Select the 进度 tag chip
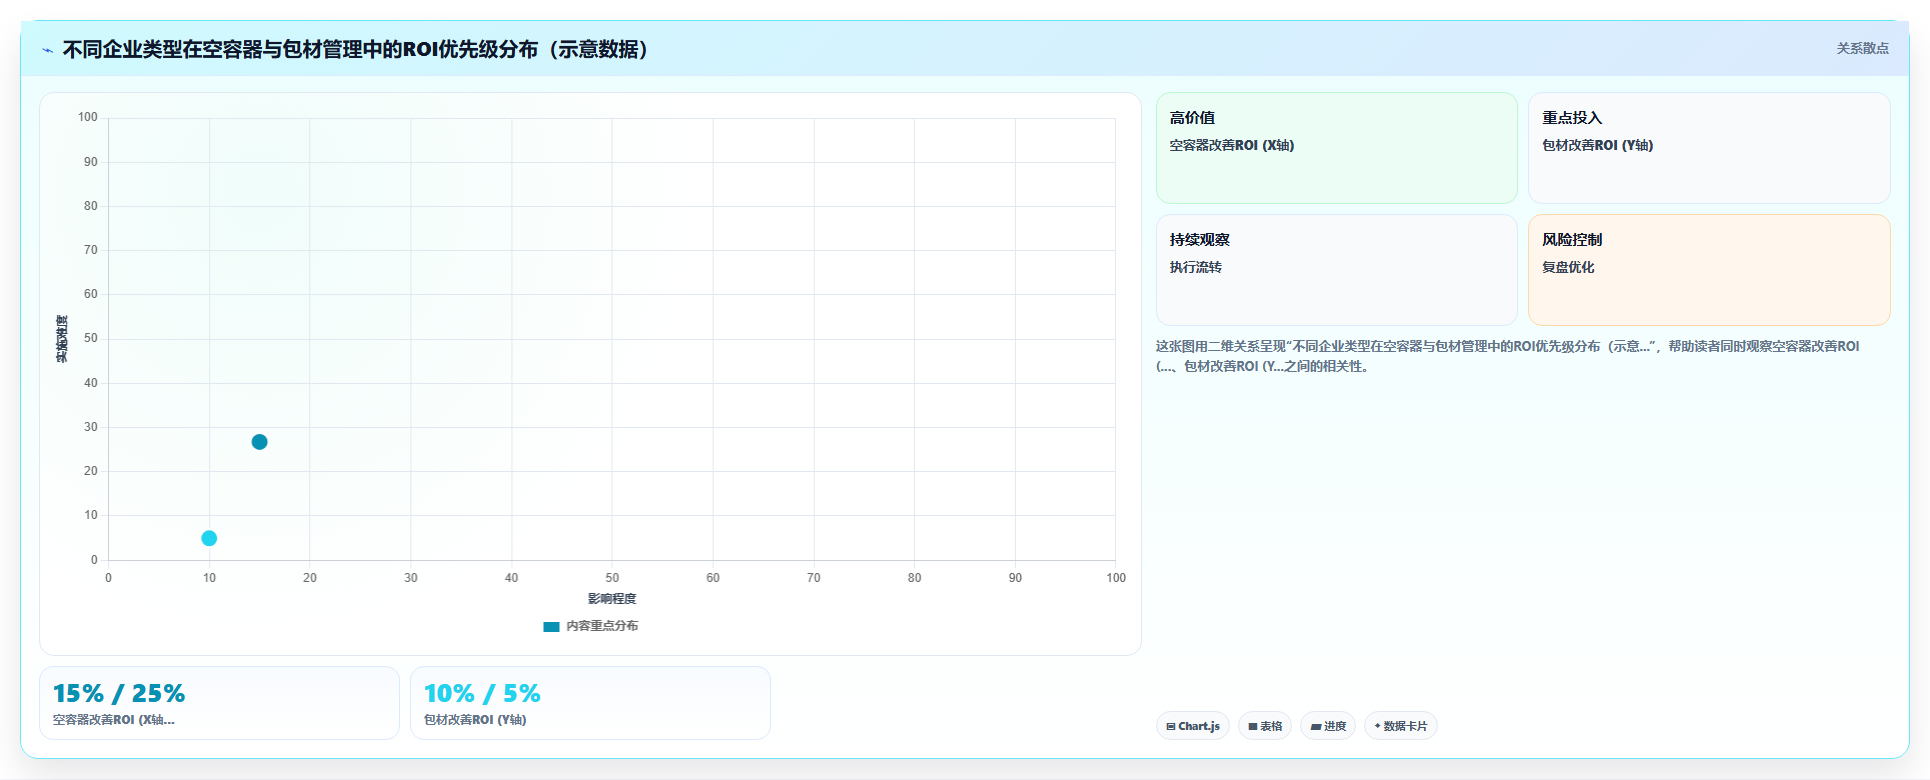 [x=1328, y=726]
